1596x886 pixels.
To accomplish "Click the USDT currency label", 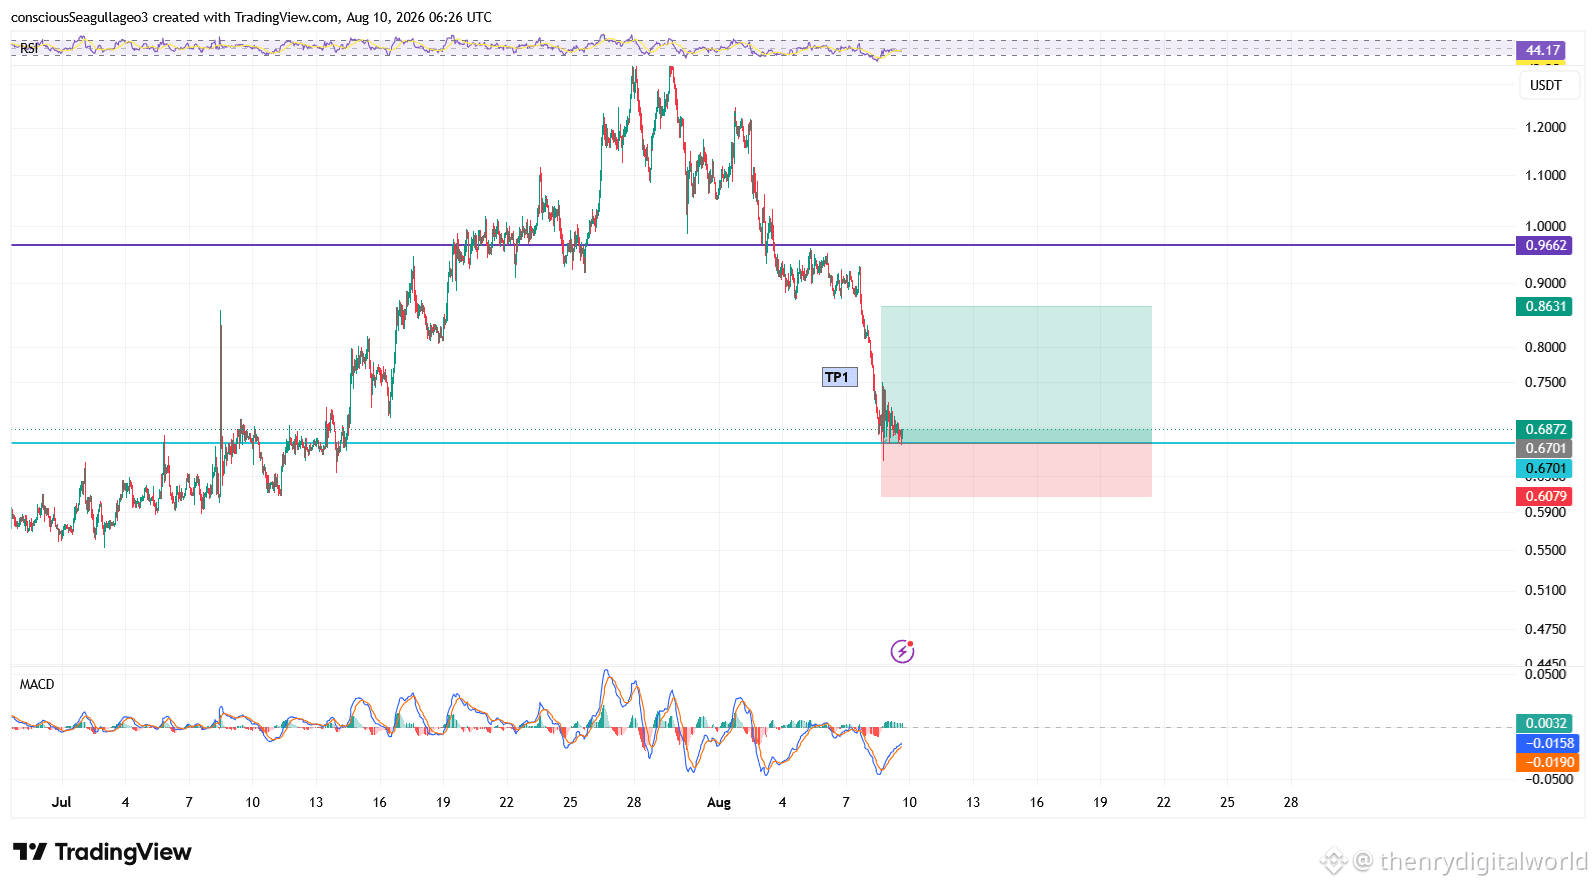I will [x=1546, y=85].
